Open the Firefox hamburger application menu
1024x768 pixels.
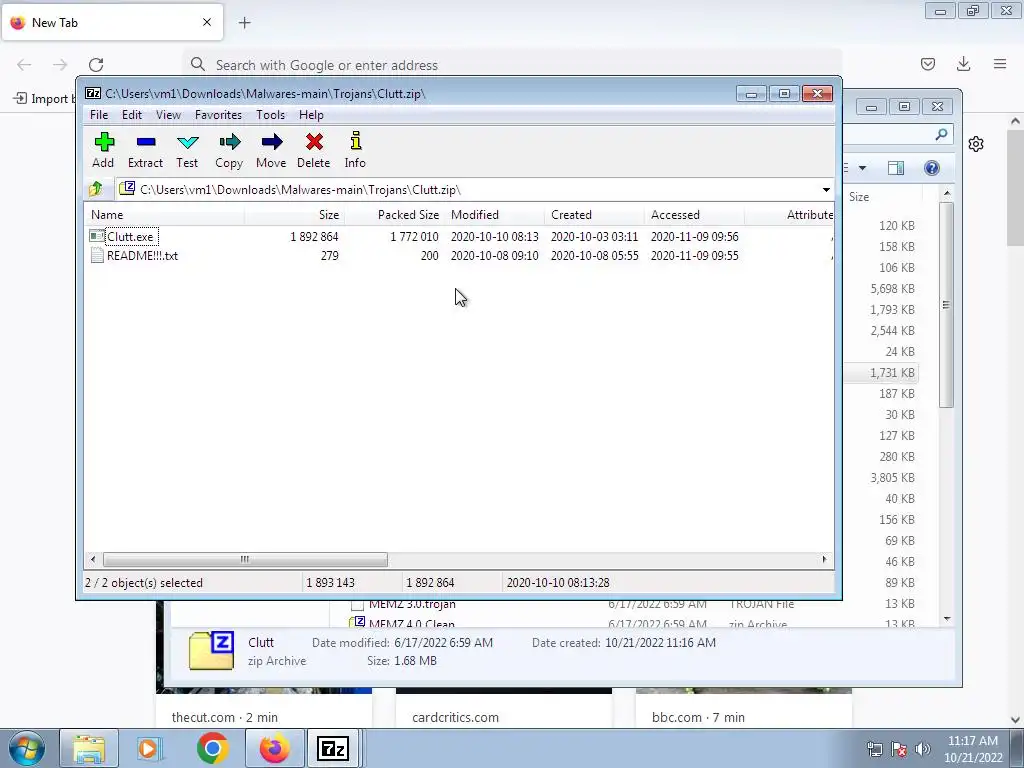(x=1000, y=64)
